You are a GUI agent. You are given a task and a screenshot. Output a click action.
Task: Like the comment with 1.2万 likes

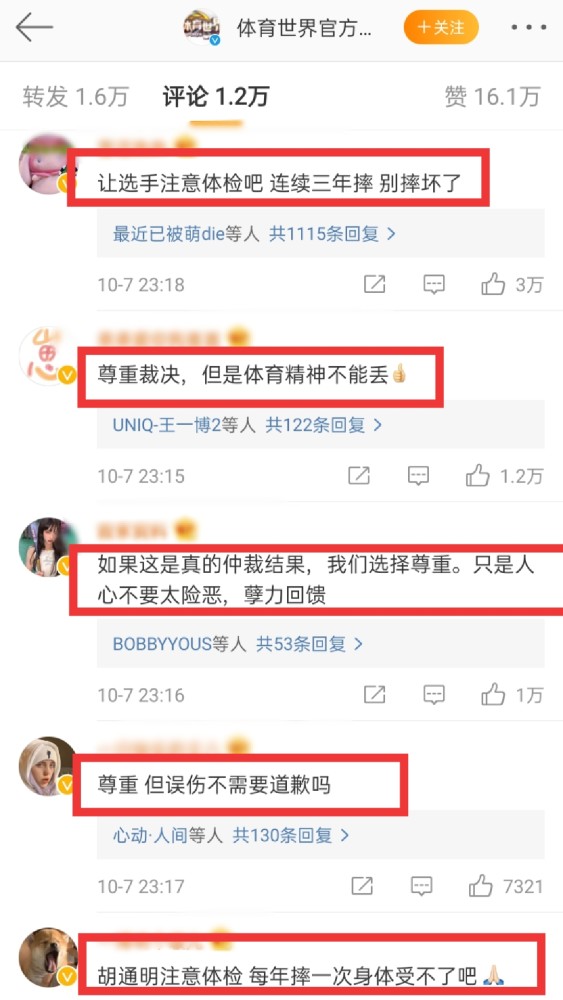pyautogui.click(x=477, y=476)
